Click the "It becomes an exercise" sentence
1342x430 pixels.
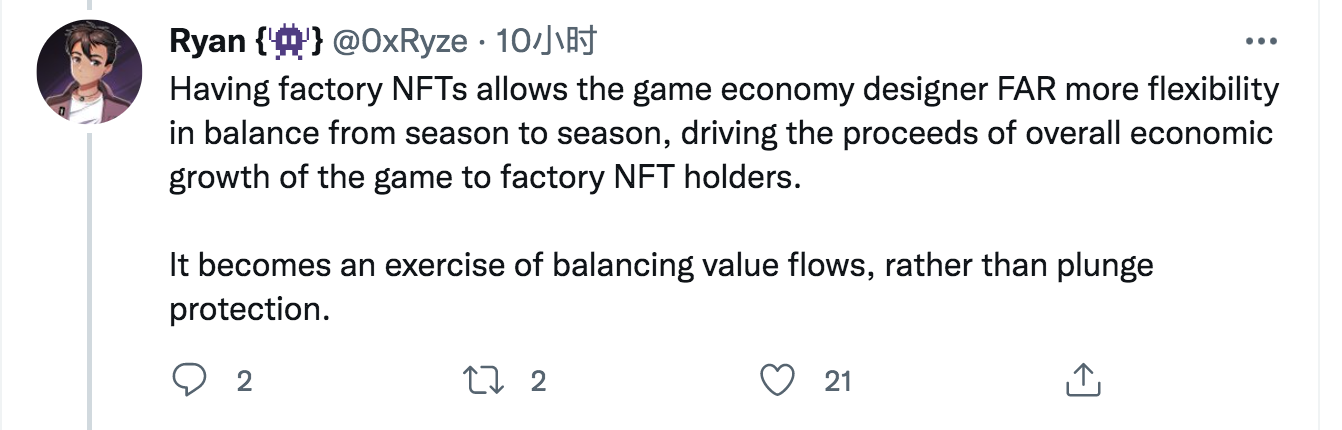pos(661,266)
